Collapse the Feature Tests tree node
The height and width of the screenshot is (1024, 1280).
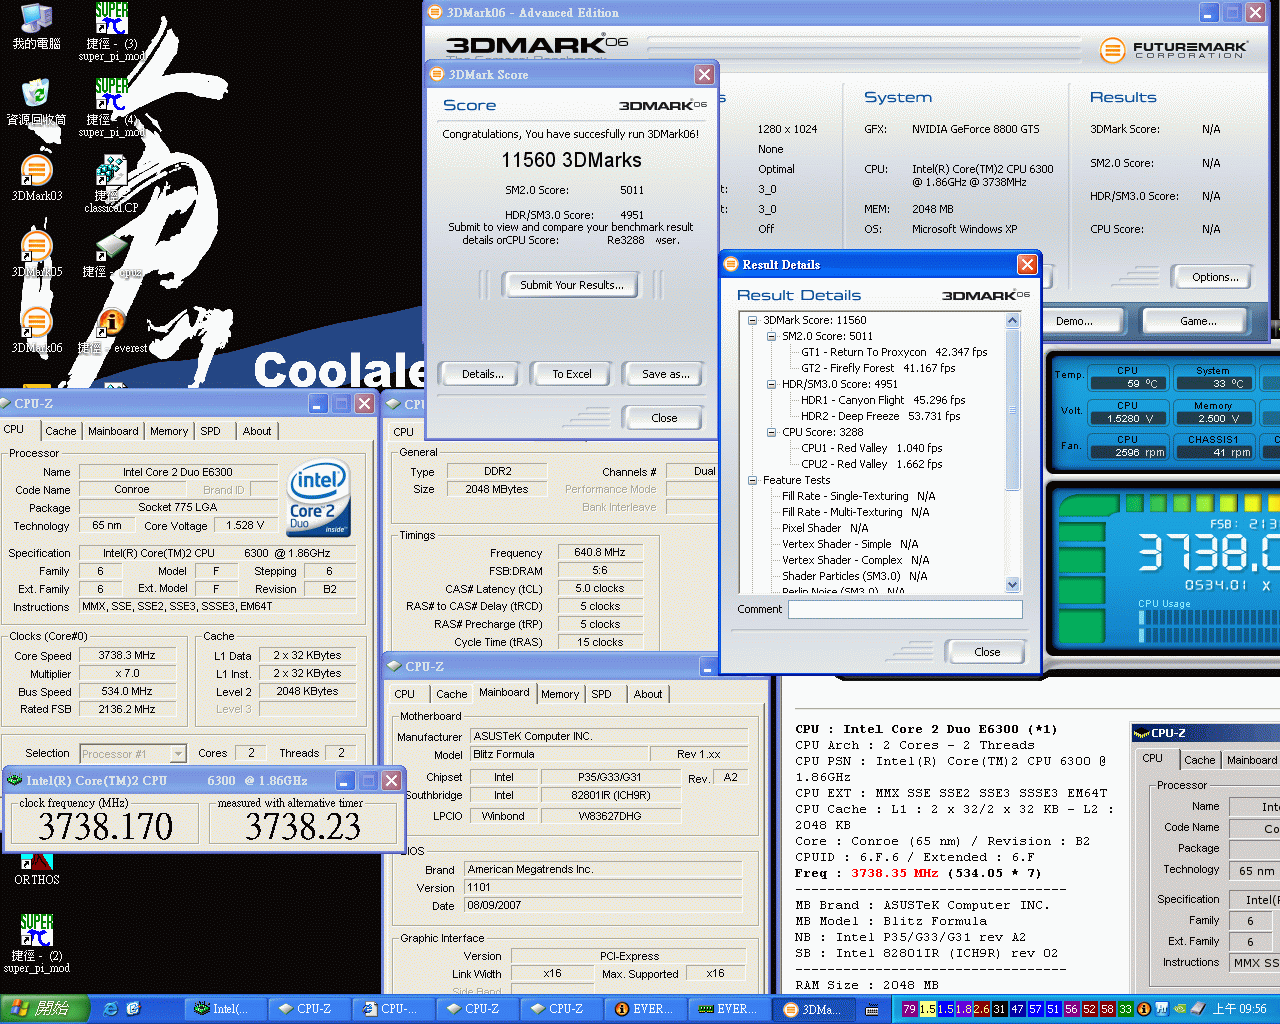coord(752,480)
